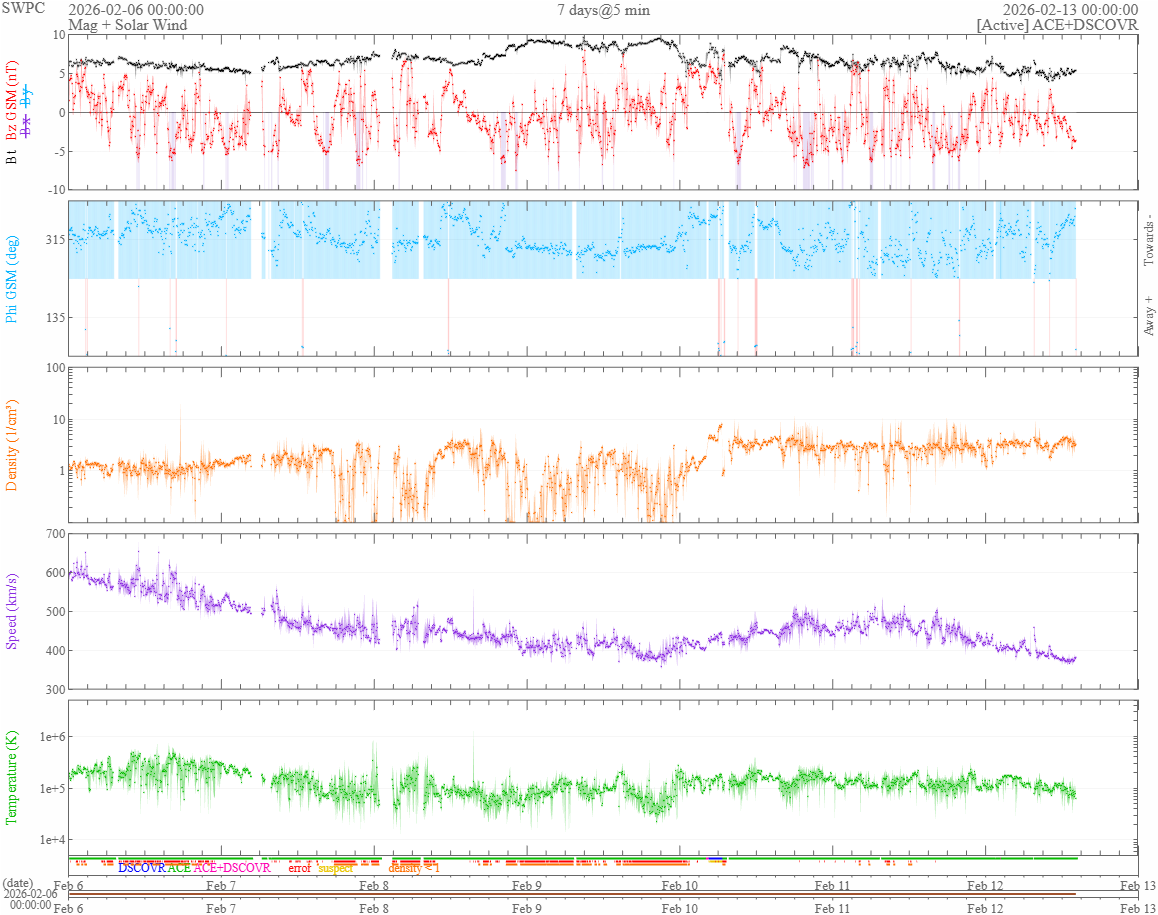Click the 'Temperature (K)' axis label
The height and width of the screenshot is (915, 1158).
point(11,777)
